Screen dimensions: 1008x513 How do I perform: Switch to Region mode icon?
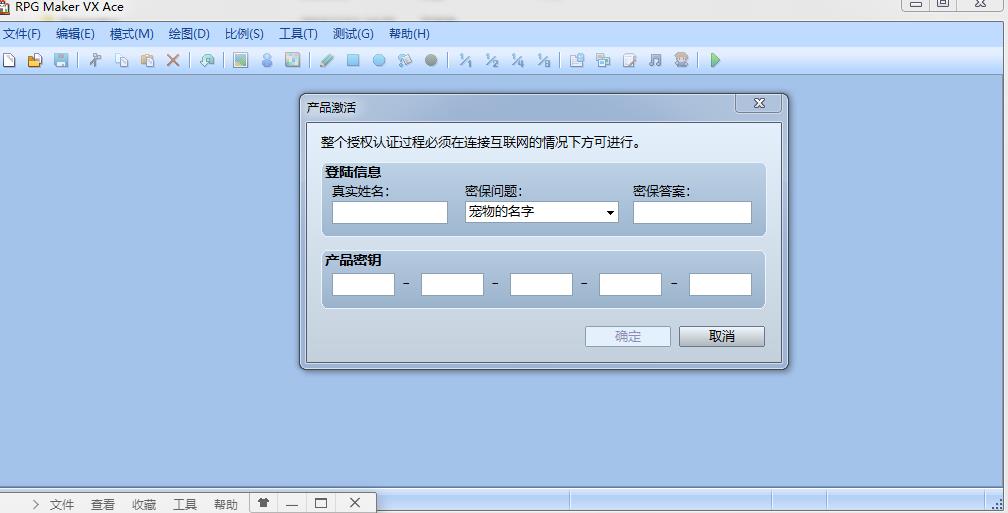coord(292,60)
